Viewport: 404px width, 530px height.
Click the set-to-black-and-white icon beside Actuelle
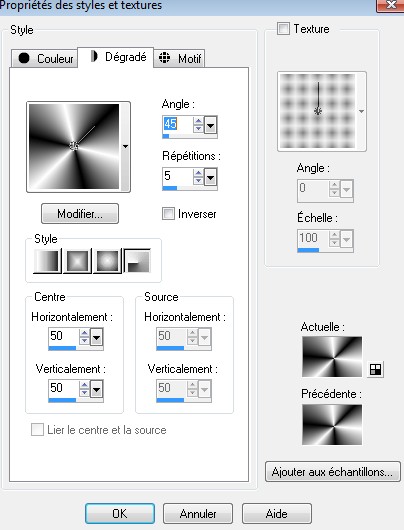375,369
